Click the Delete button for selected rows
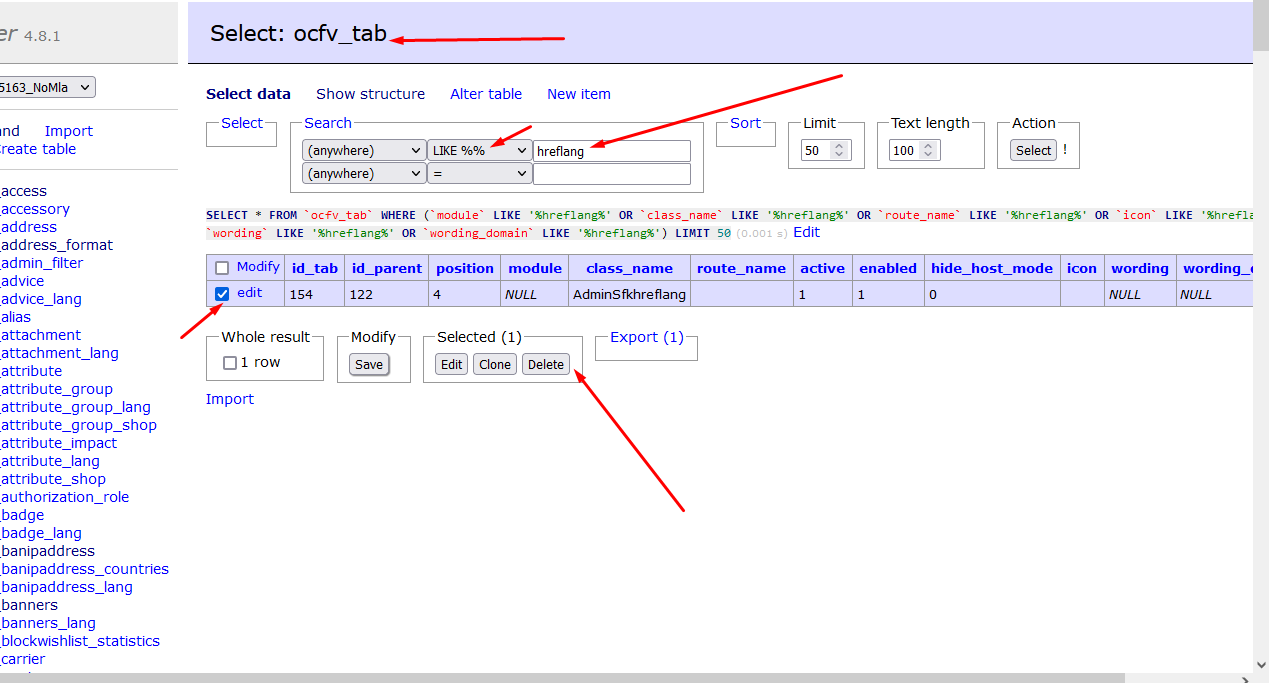The image size is (1269, 683). point(546,364)
